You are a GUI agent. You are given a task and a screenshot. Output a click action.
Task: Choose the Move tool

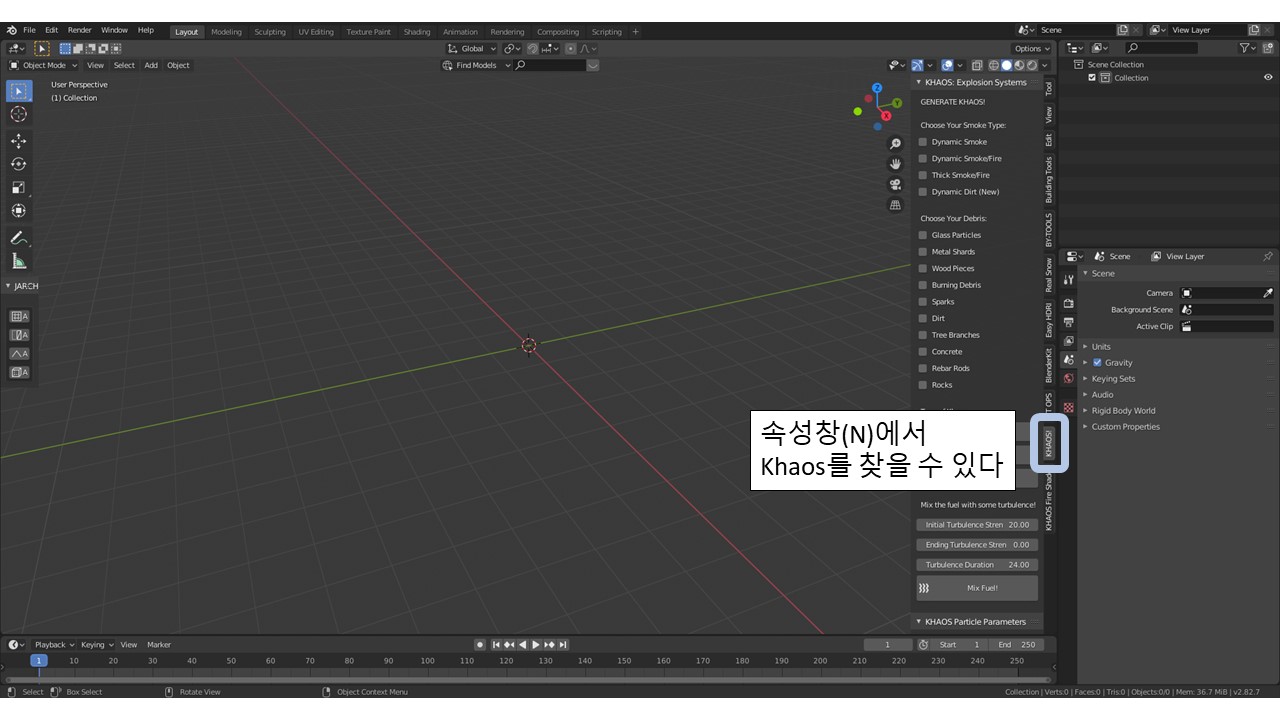coord(19,141)
